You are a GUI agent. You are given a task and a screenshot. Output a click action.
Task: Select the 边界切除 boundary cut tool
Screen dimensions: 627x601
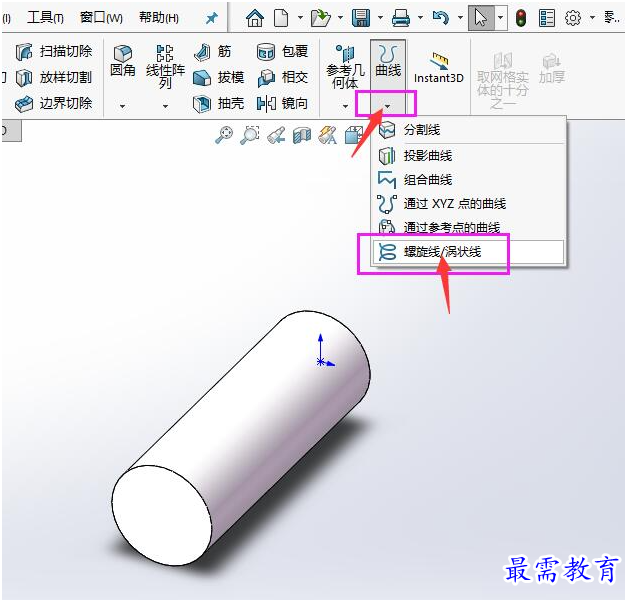point(54,104)
